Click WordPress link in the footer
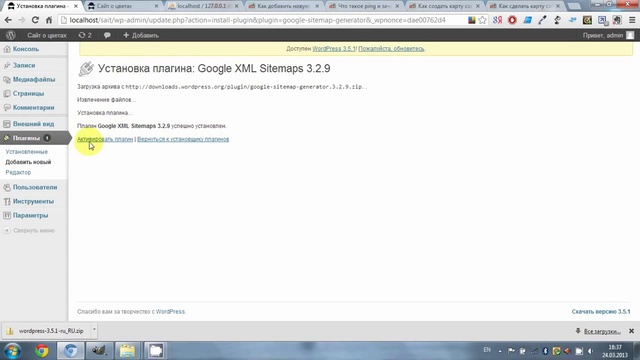 click(x=170, y=311)
